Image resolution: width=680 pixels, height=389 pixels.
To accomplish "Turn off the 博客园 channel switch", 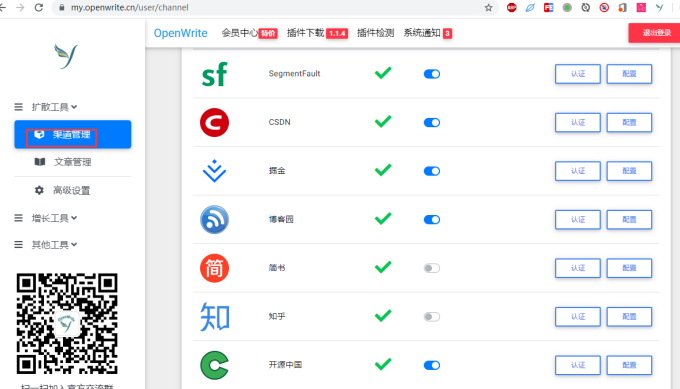I will point(432,219).
